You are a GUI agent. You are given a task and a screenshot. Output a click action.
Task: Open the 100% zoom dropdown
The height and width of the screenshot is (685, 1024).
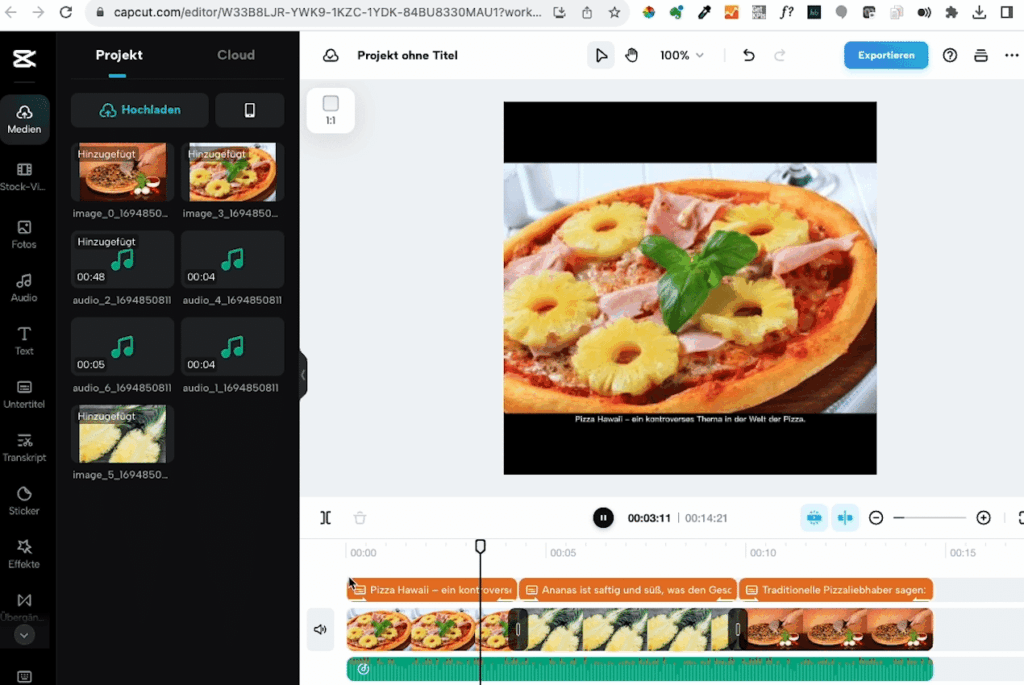[681, 56]
